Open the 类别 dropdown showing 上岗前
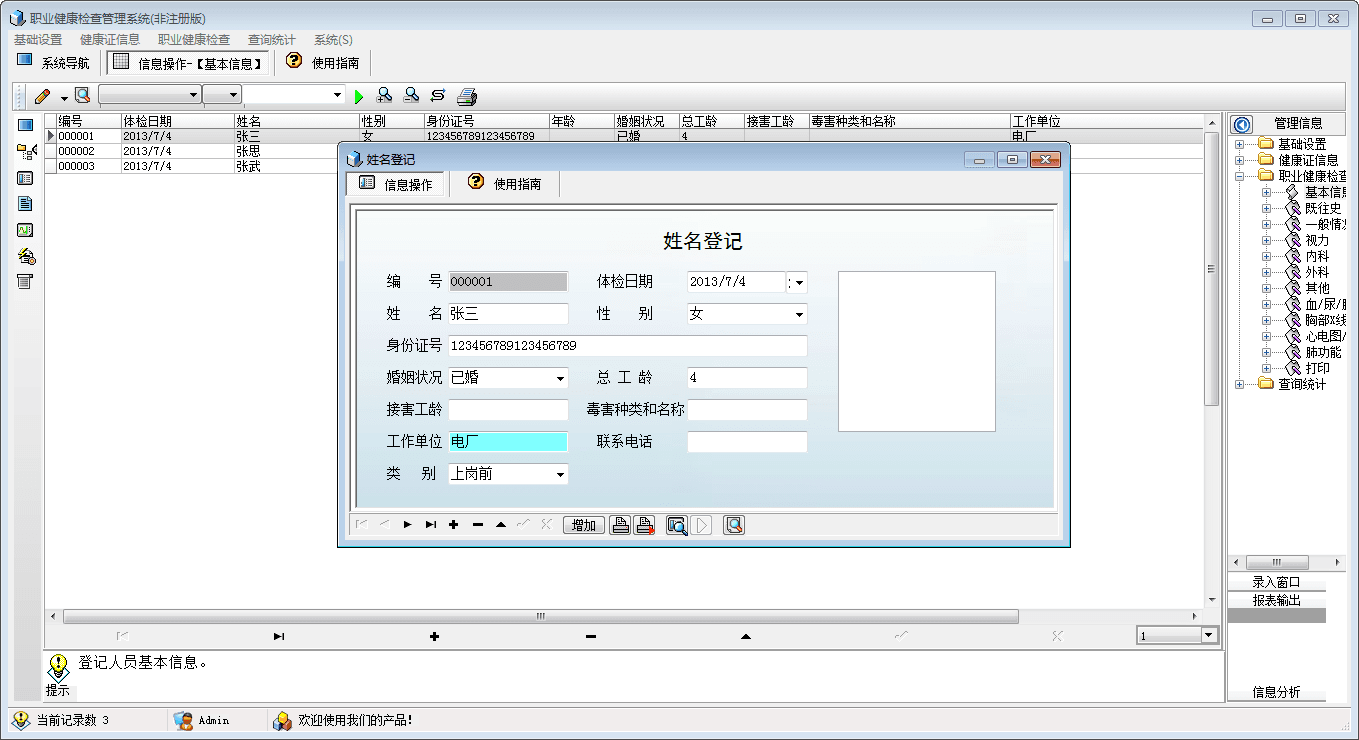 pos(560,474)
